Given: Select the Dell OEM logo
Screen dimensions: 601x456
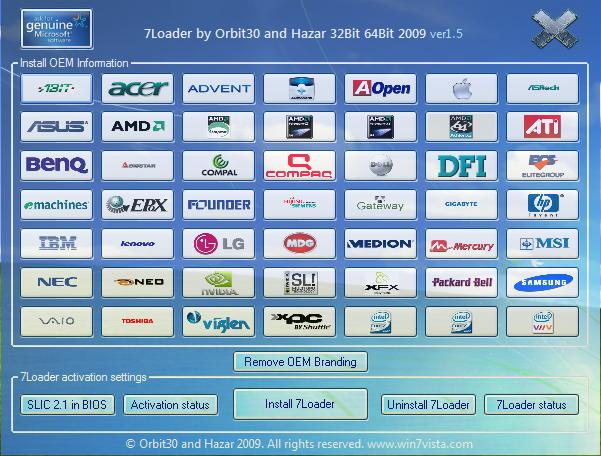Looking at the screenshot, I should tap(381, 166).
